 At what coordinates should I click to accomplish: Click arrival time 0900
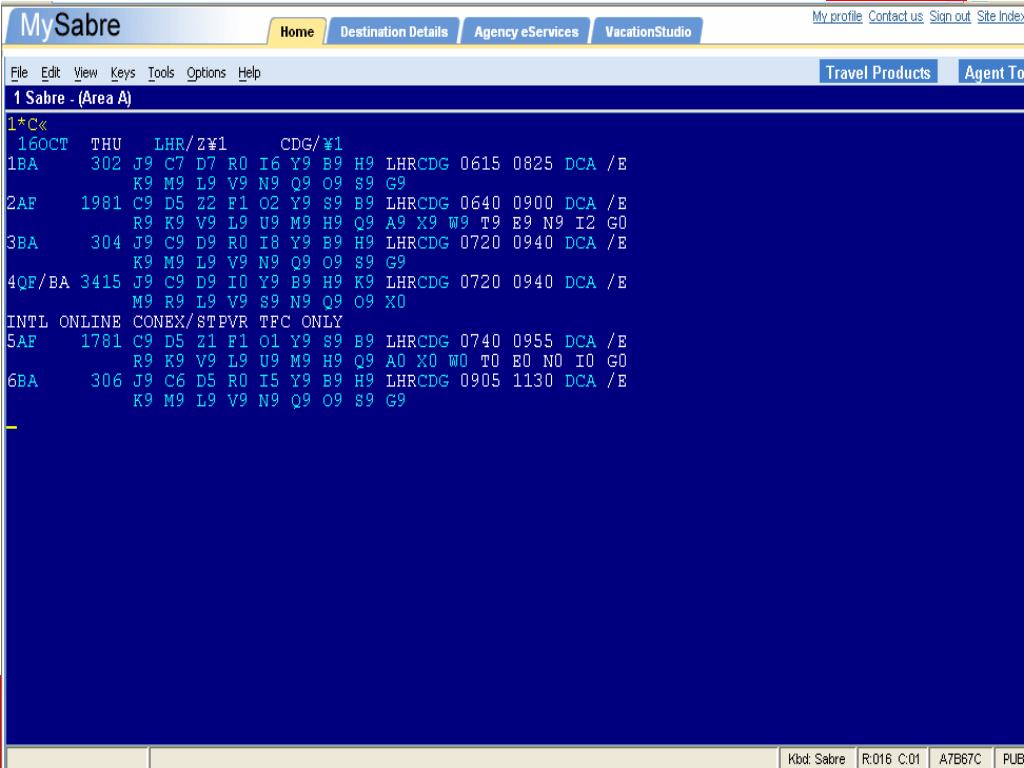click(x=533, y=203)
